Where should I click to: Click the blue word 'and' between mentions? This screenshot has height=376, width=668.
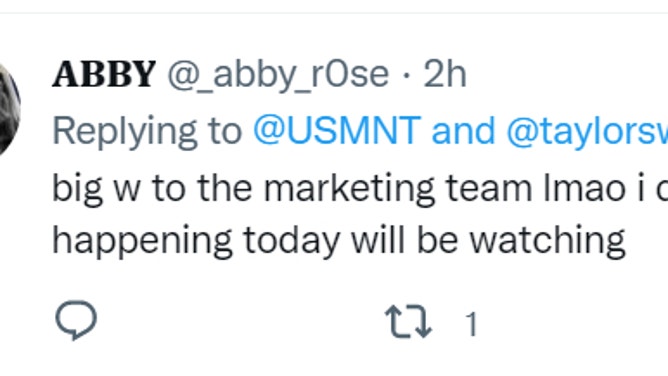(x=463, y=130)
